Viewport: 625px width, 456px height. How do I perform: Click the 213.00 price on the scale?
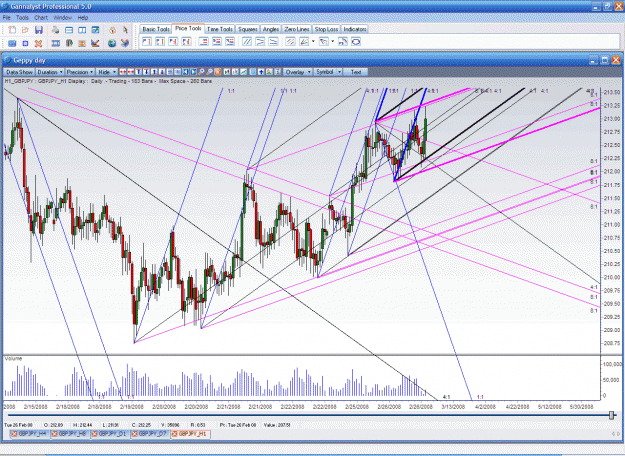612,119
